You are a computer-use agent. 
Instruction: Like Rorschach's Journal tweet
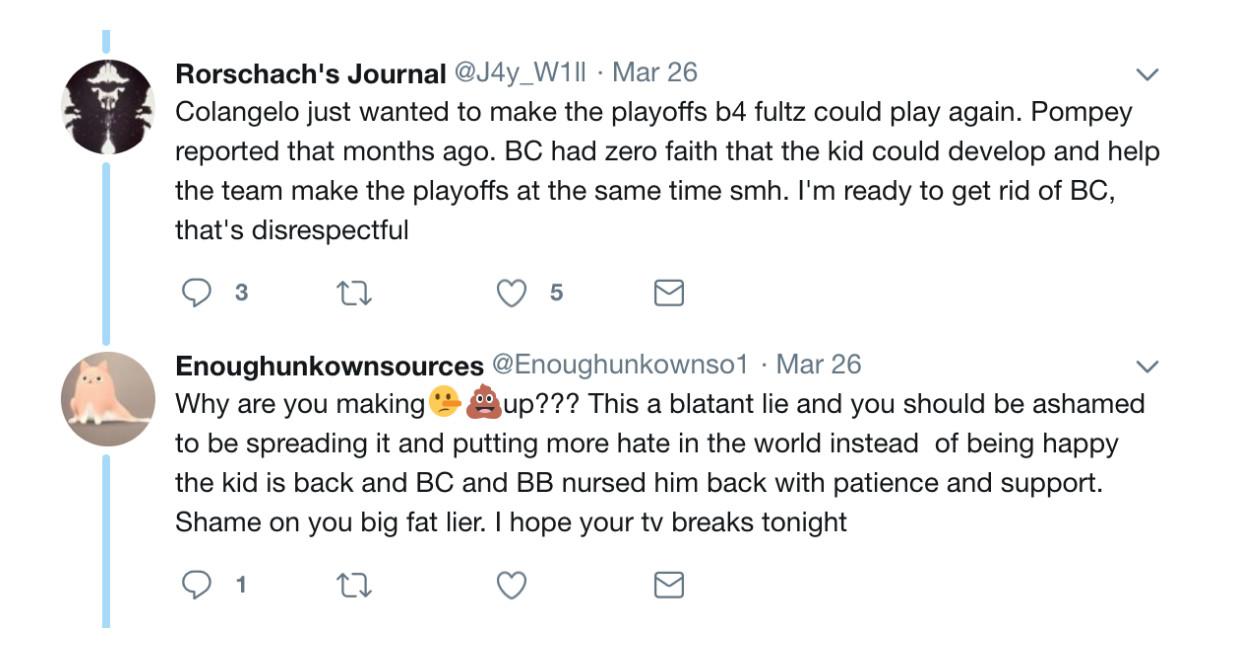coord(512,292)
